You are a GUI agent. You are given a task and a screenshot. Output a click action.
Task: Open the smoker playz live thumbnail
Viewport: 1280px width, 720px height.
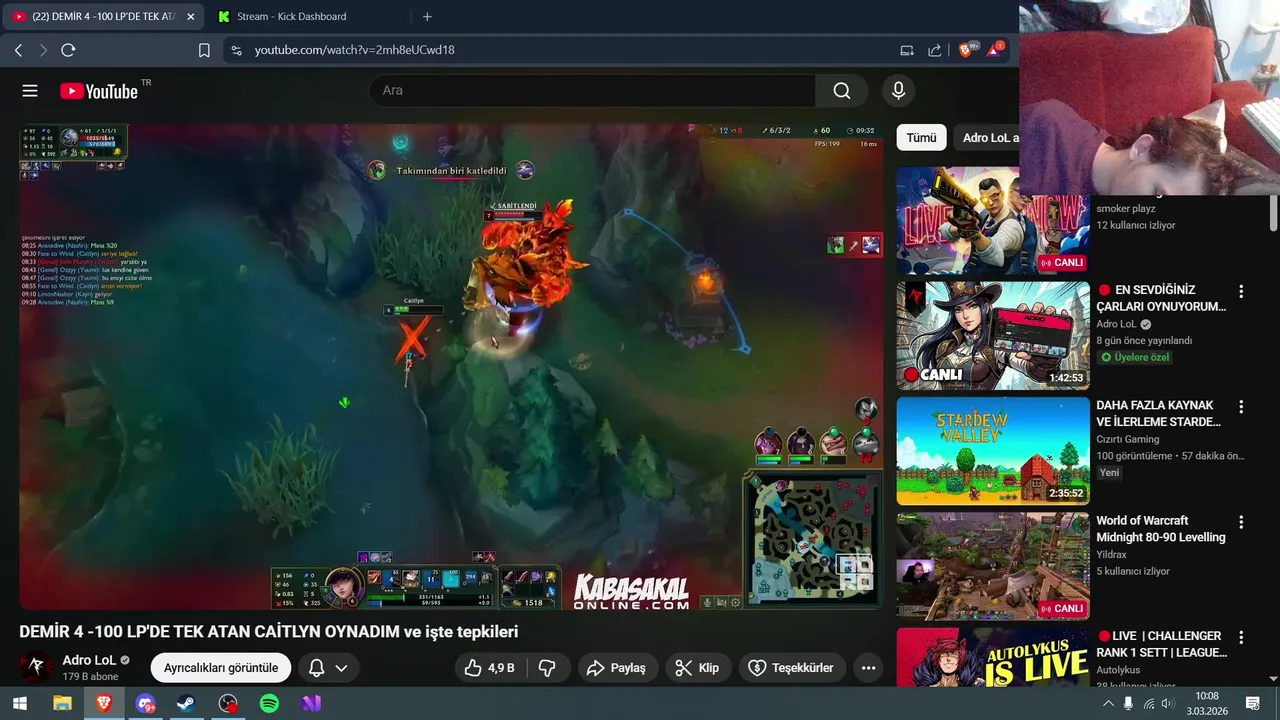[x=993, y=220]
